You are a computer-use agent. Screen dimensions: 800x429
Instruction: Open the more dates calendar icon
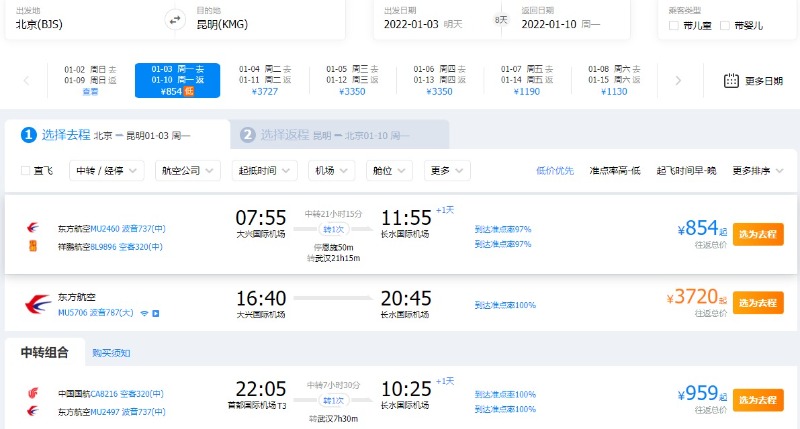coord(731,81)
